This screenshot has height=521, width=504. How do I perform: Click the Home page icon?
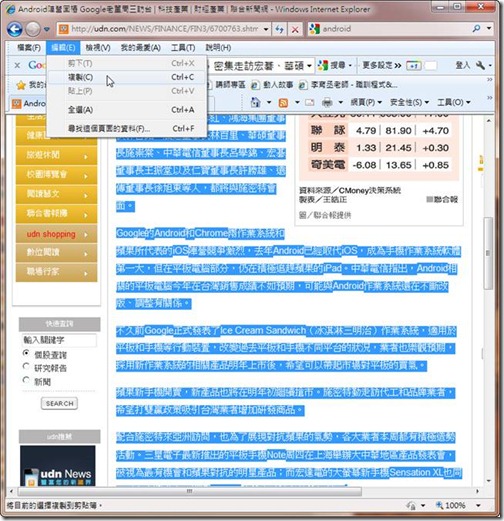(x=255, y=102)
